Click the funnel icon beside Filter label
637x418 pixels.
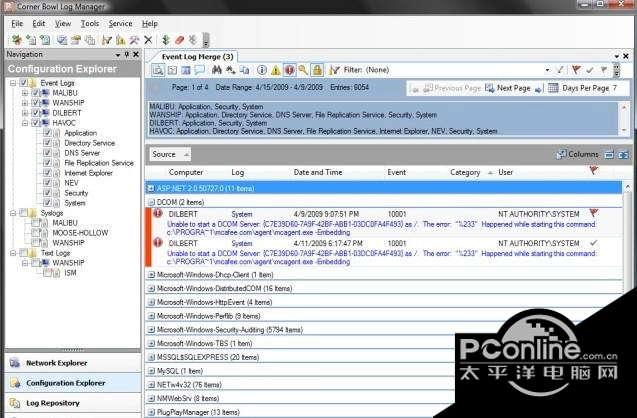click(x=334, y=70)
